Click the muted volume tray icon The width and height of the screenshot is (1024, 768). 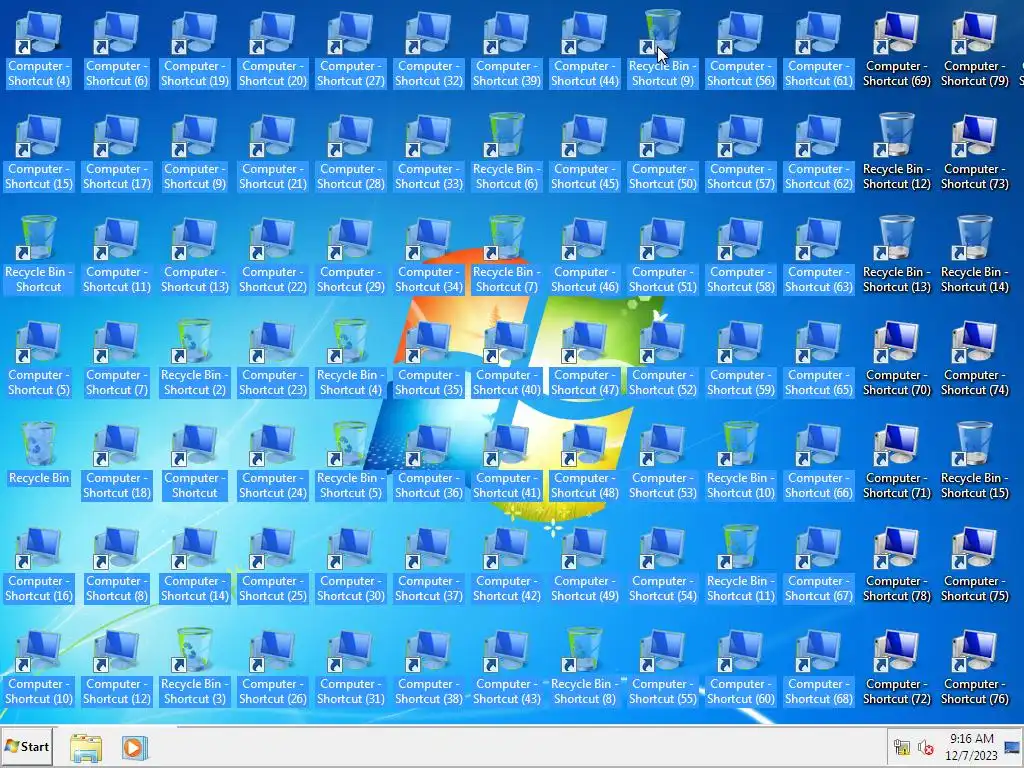925,747
